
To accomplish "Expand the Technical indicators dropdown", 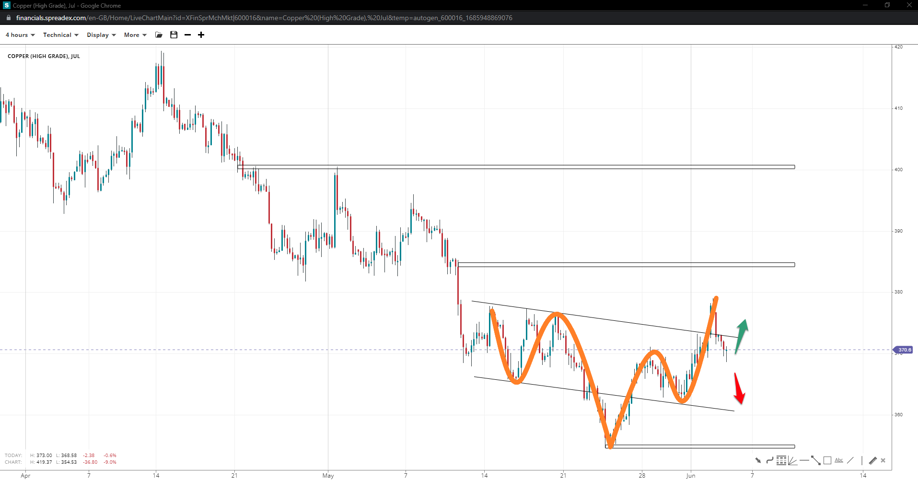I will 60,35.
